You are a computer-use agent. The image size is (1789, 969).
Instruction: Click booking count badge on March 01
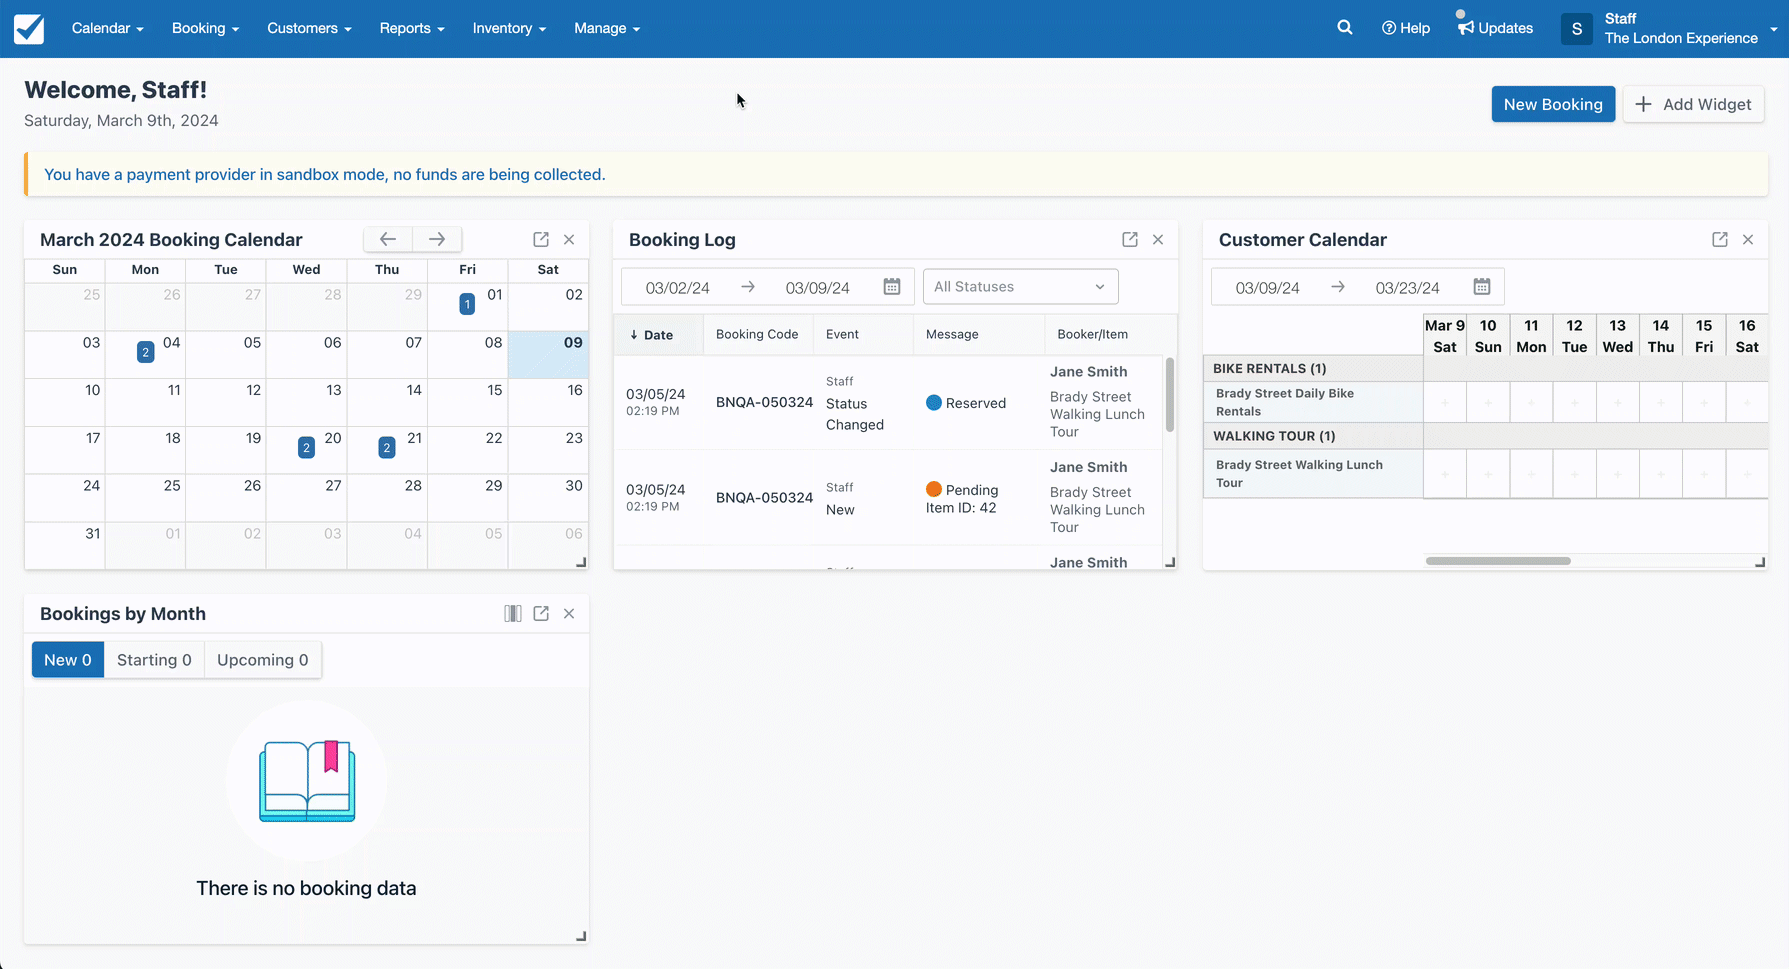click(467, 304)
